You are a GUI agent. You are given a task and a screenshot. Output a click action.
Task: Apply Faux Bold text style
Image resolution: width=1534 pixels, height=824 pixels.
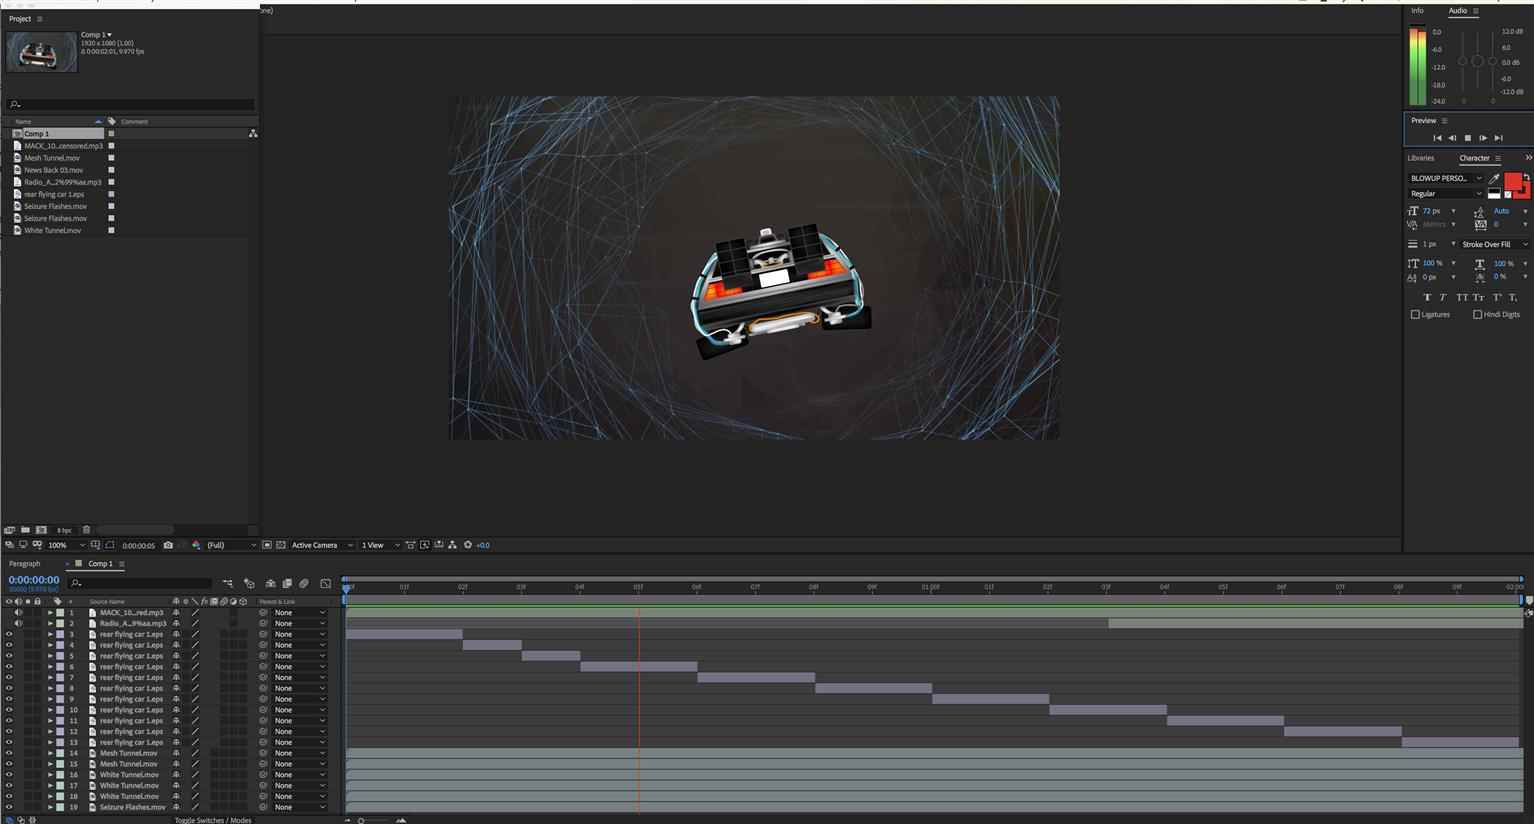coord(1427,297)
